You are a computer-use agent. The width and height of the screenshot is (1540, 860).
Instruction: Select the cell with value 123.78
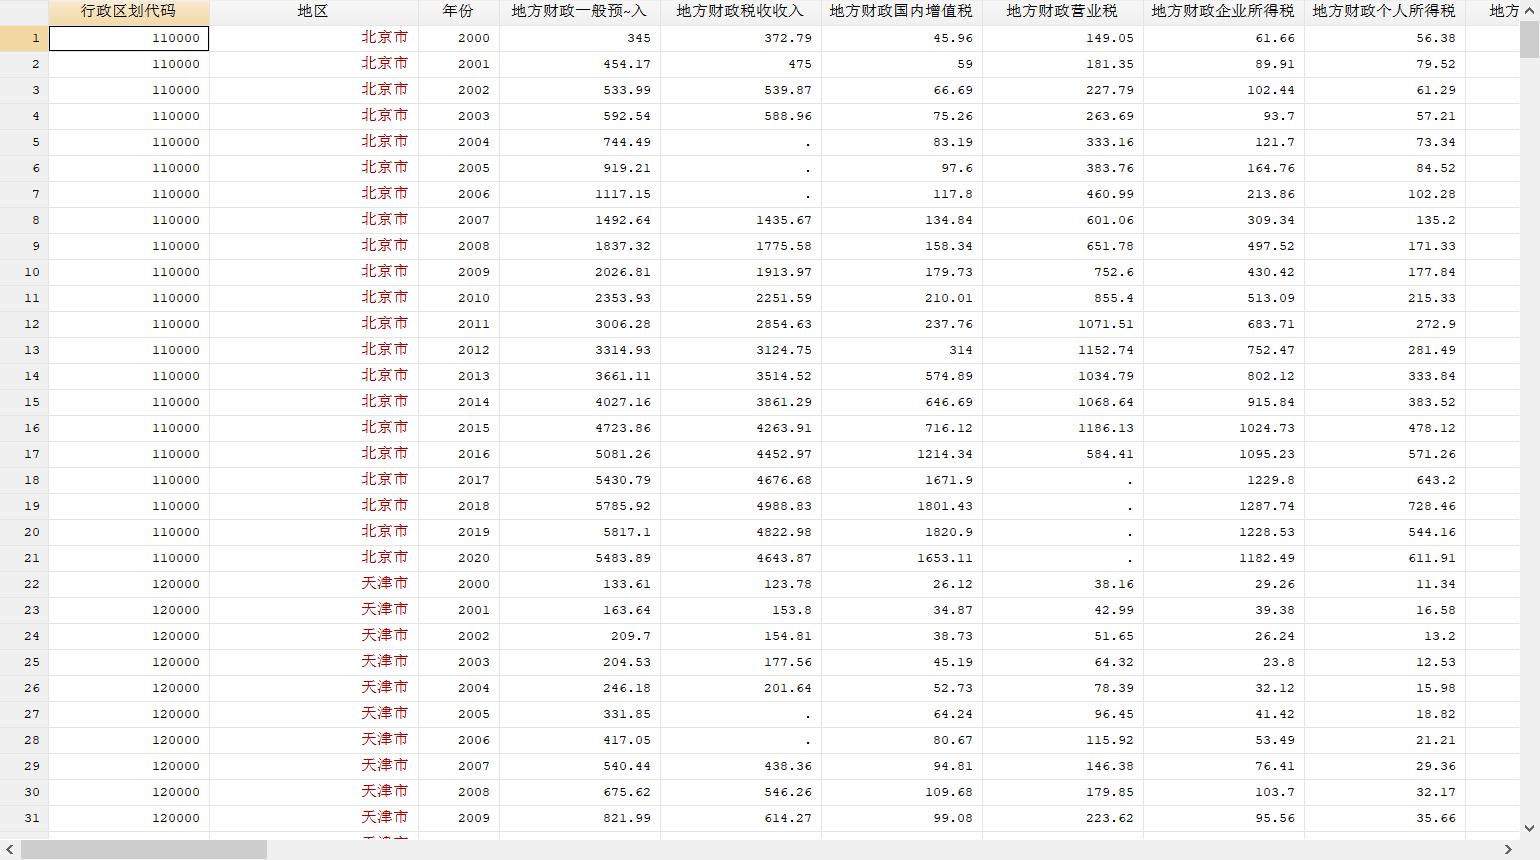point(741,584)
